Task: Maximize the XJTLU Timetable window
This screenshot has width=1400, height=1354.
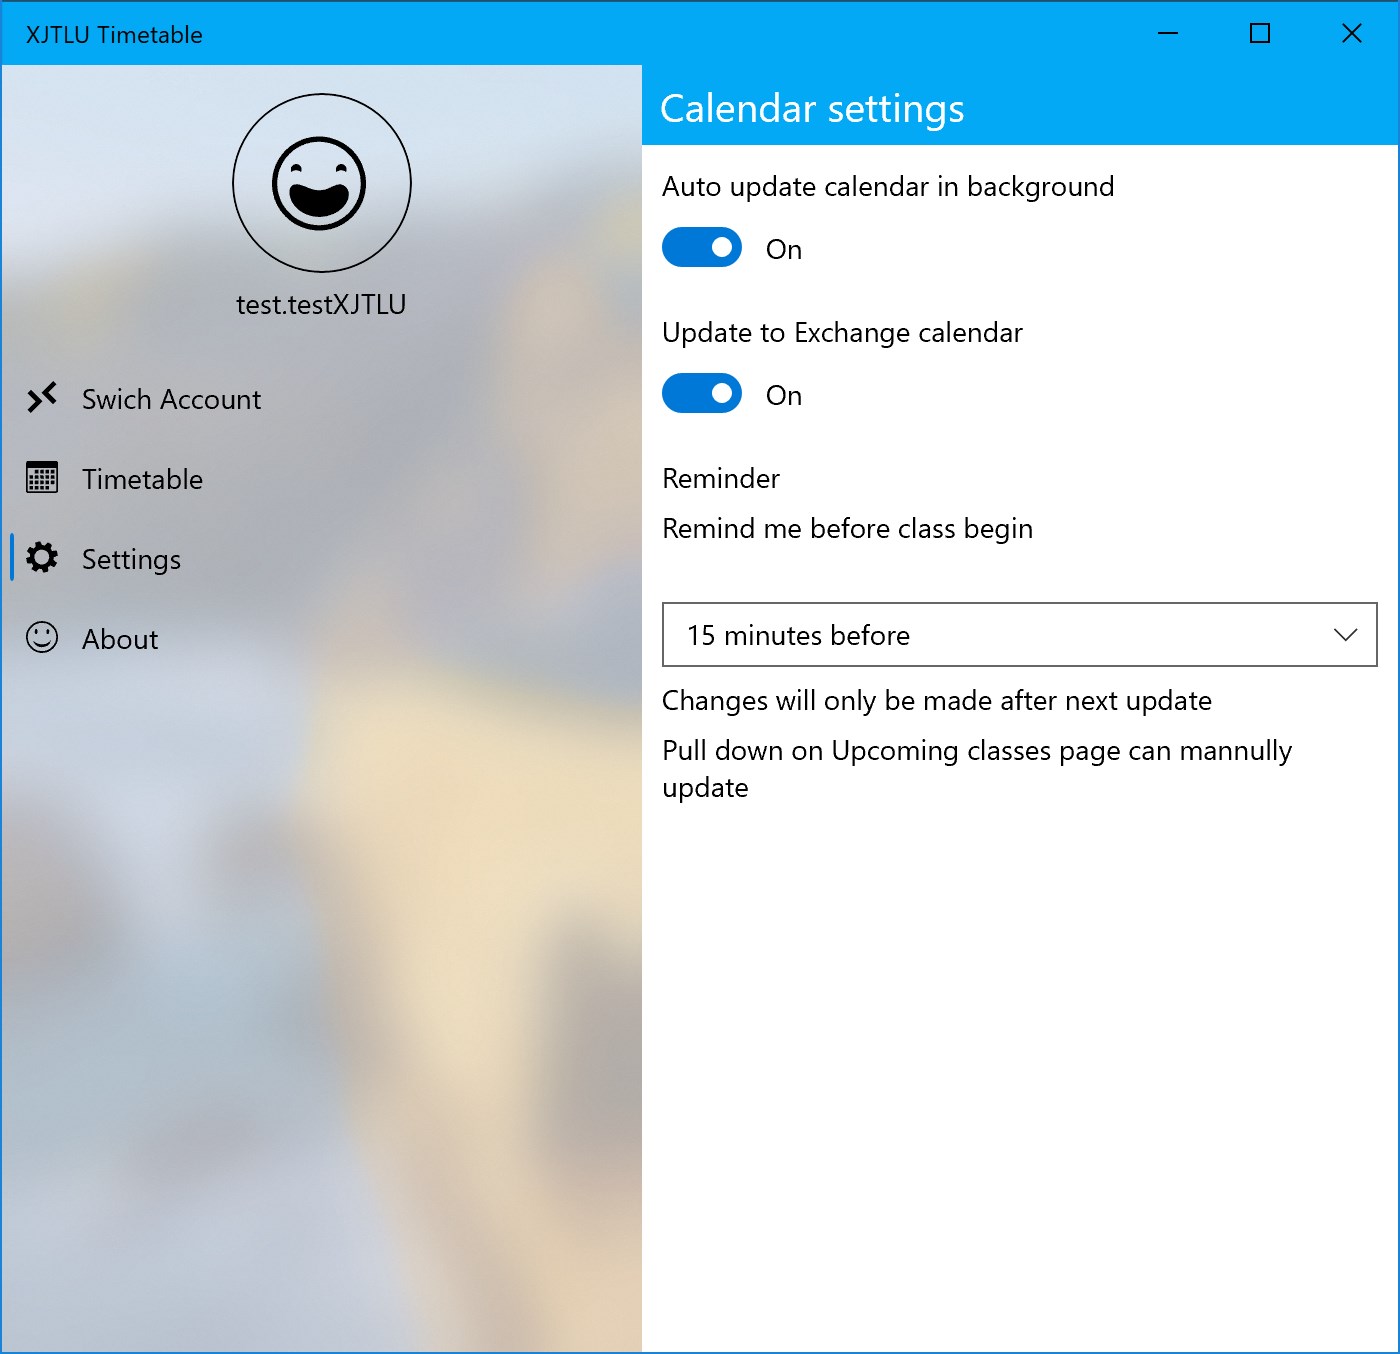Action: click(1260, 33)
